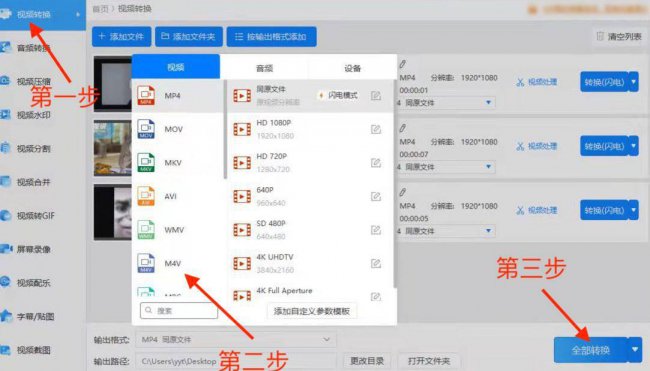Screen dimensions: 650x371
Task: Switch to the 音频 format tab
Action: pos(264,68)
